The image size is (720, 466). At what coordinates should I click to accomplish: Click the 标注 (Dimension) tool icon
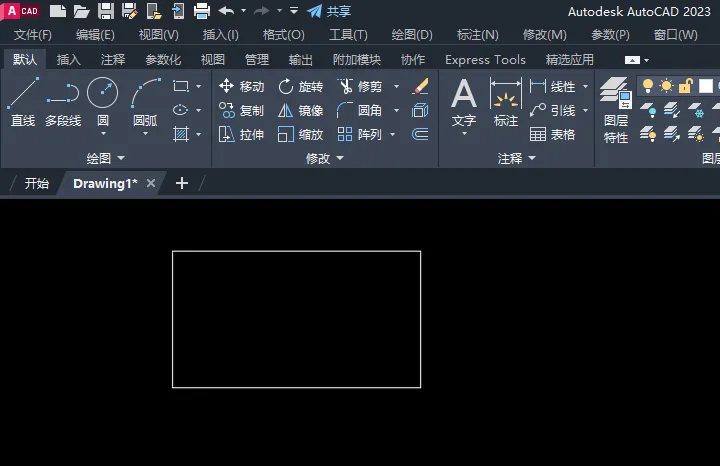pyautogui.click(x=506, y=95)
